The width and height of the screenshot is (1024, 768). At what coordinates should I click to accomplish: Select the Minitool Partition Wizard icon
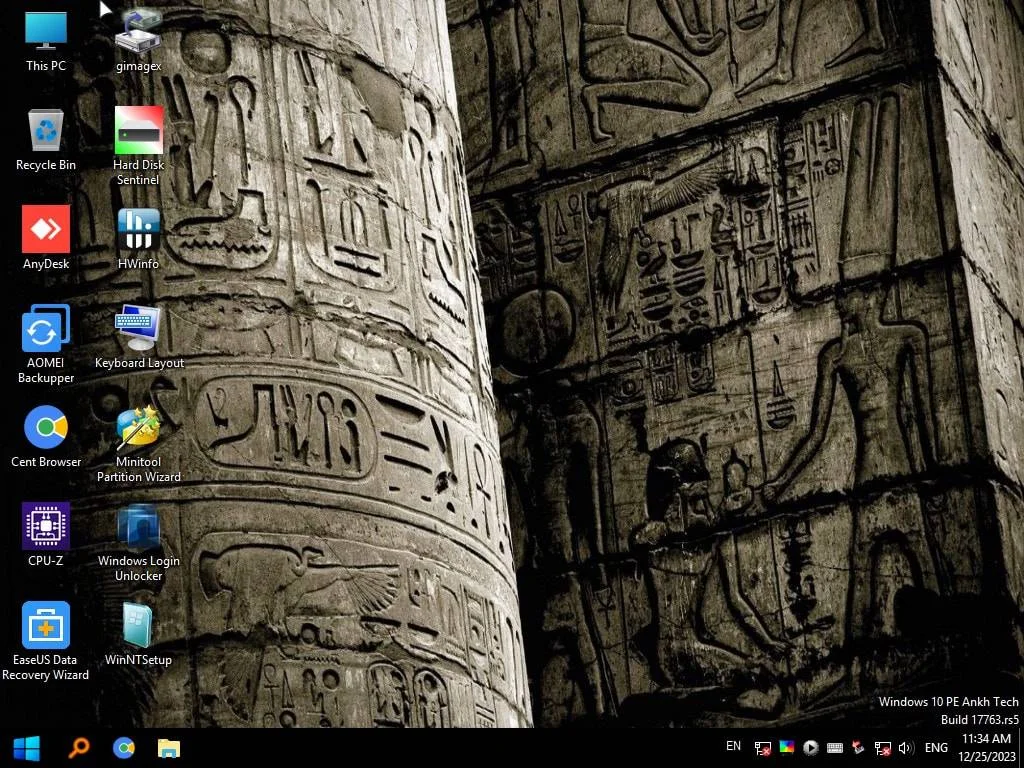[x=138, y=444]
